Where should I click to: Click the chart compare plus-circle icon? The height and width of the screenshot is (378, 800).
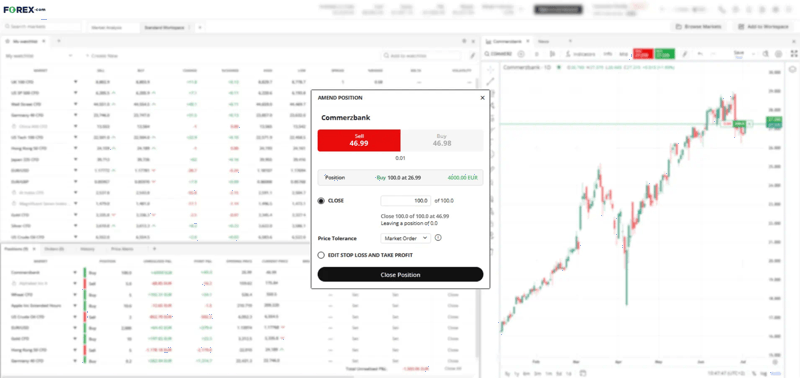click(x=521, y=54)
